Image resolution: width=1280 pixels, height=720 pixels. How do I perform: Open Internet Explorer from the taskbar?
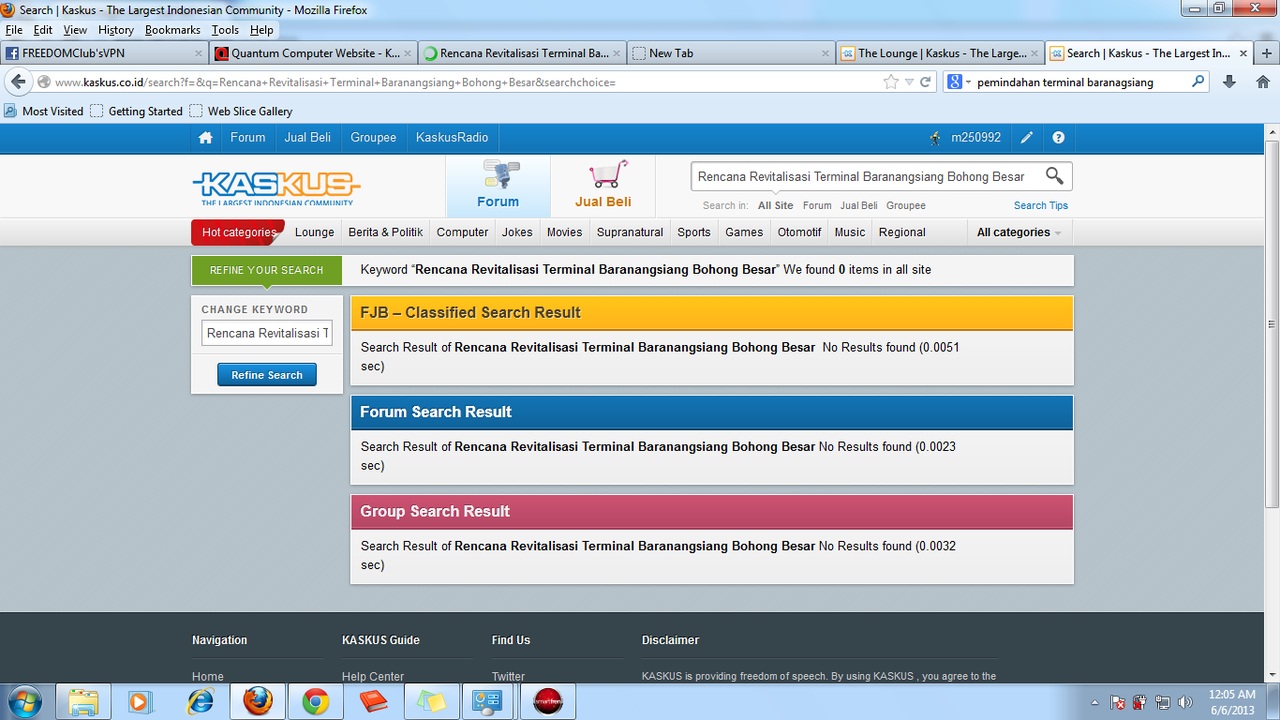[x=200, y=702]
